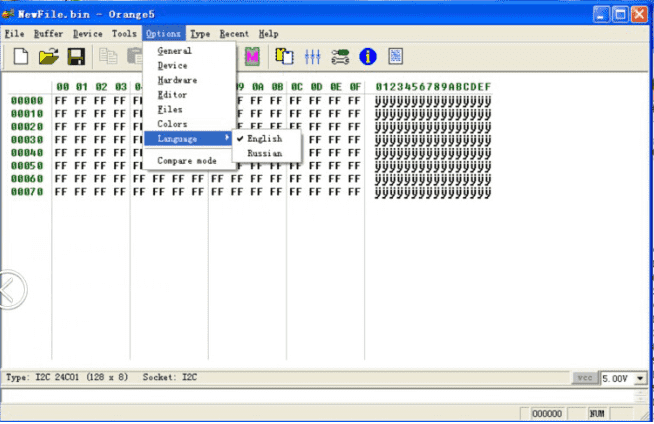Select Compare mode option

190,161
